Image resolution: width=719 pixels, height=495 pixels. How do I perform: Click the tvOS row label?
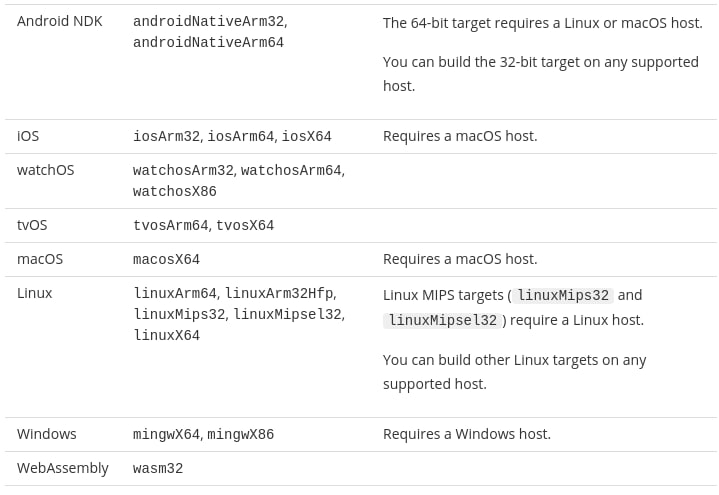(x=32, y=225)
